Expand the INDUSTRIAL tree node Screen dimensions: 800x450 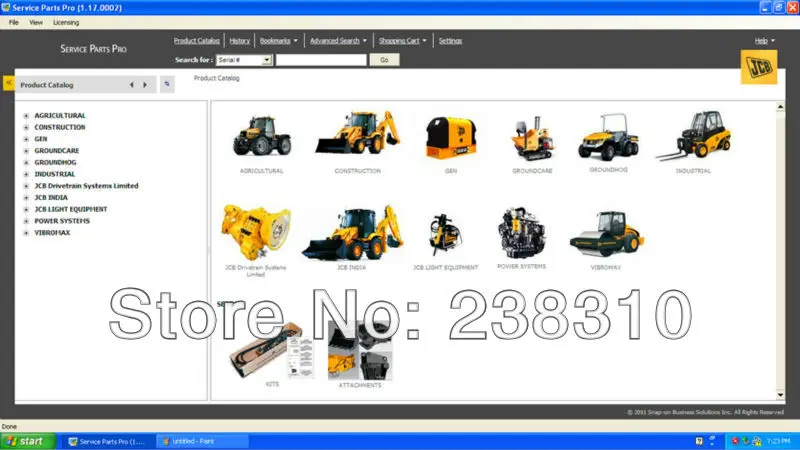[26, 174]
